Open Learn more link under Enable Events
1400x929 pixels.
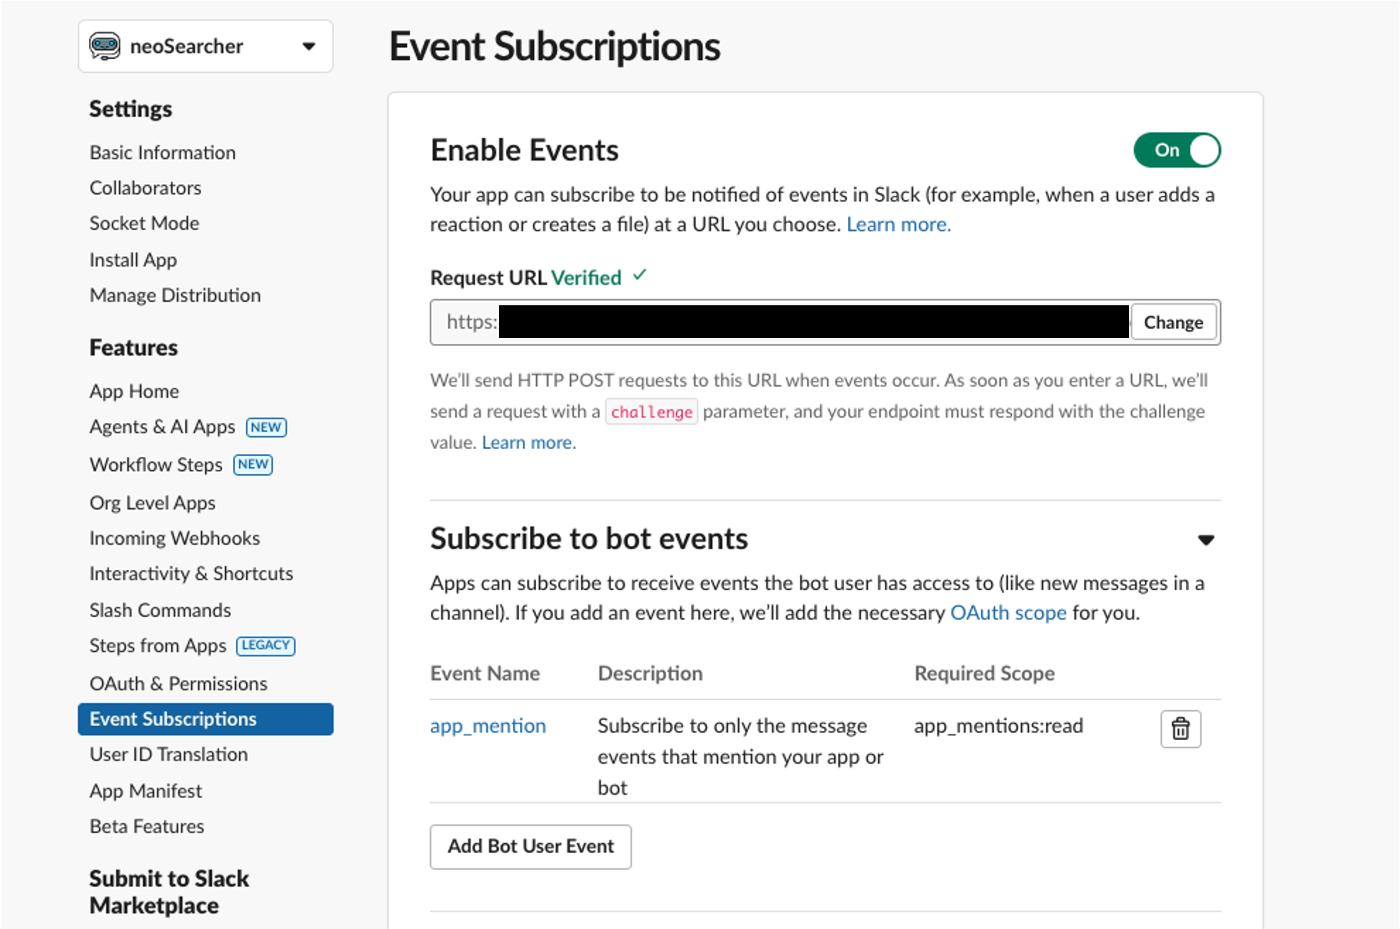pyautogui.click(x=898, y=225)
